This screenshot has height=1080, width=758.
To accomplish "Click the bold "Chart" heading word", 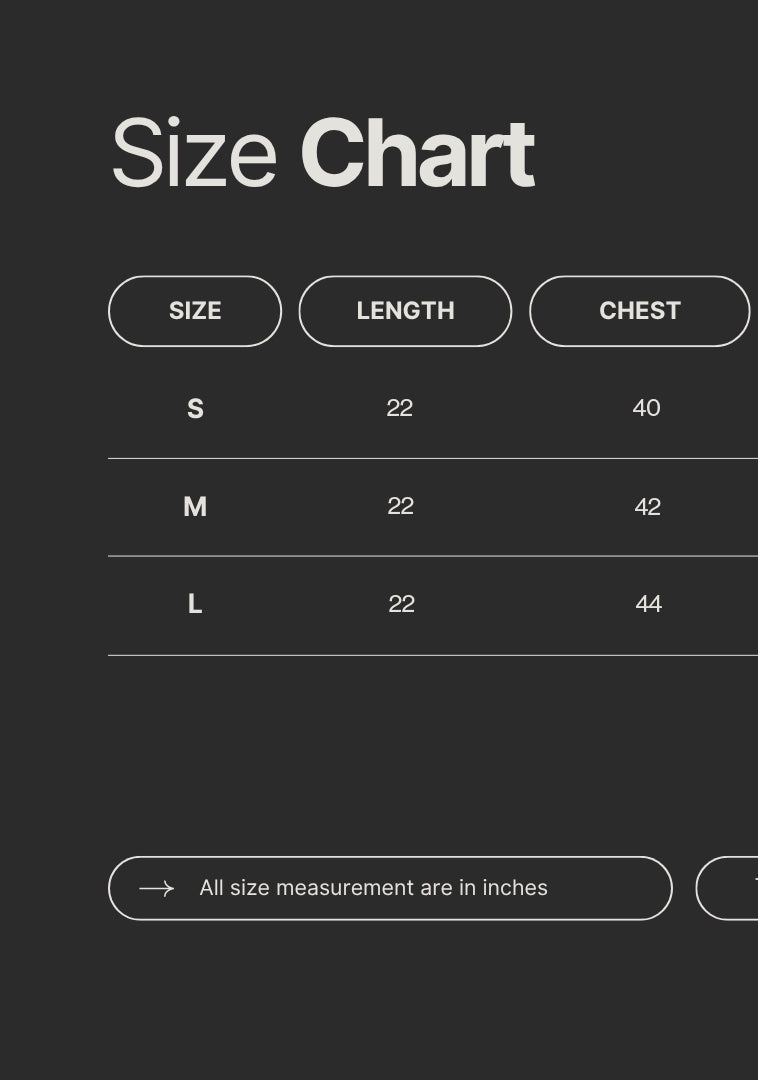I will tap(417, 155).
